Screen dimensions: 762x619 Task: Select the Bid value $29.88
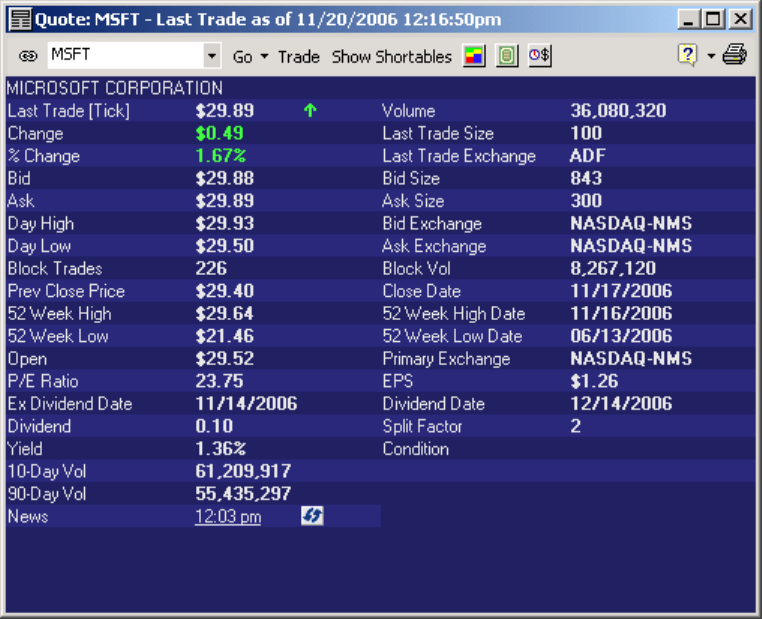click(x=225, y=178)
